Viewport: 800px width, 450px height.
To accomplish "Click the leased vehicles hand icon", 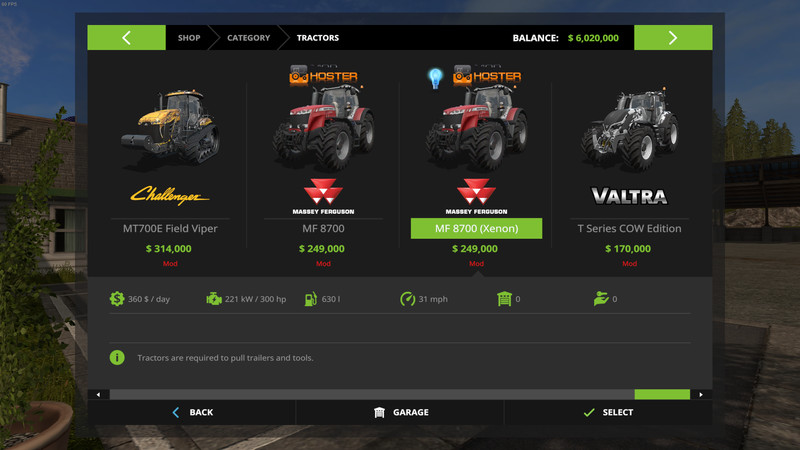I will coord(601,298).
